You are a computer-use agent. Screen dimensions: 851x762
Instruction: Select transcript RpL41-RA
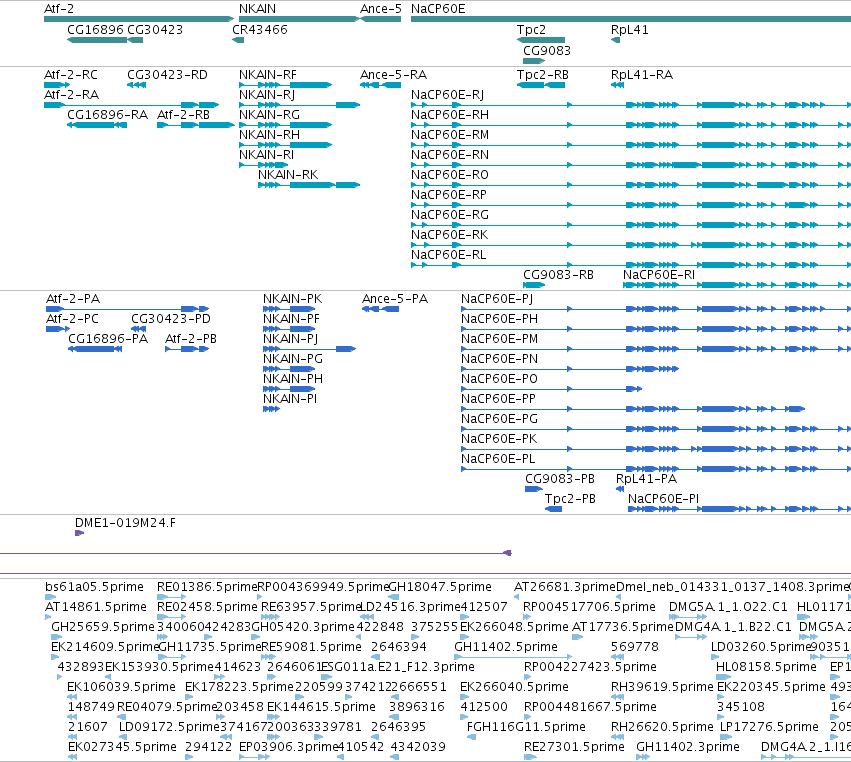(642, 75)
